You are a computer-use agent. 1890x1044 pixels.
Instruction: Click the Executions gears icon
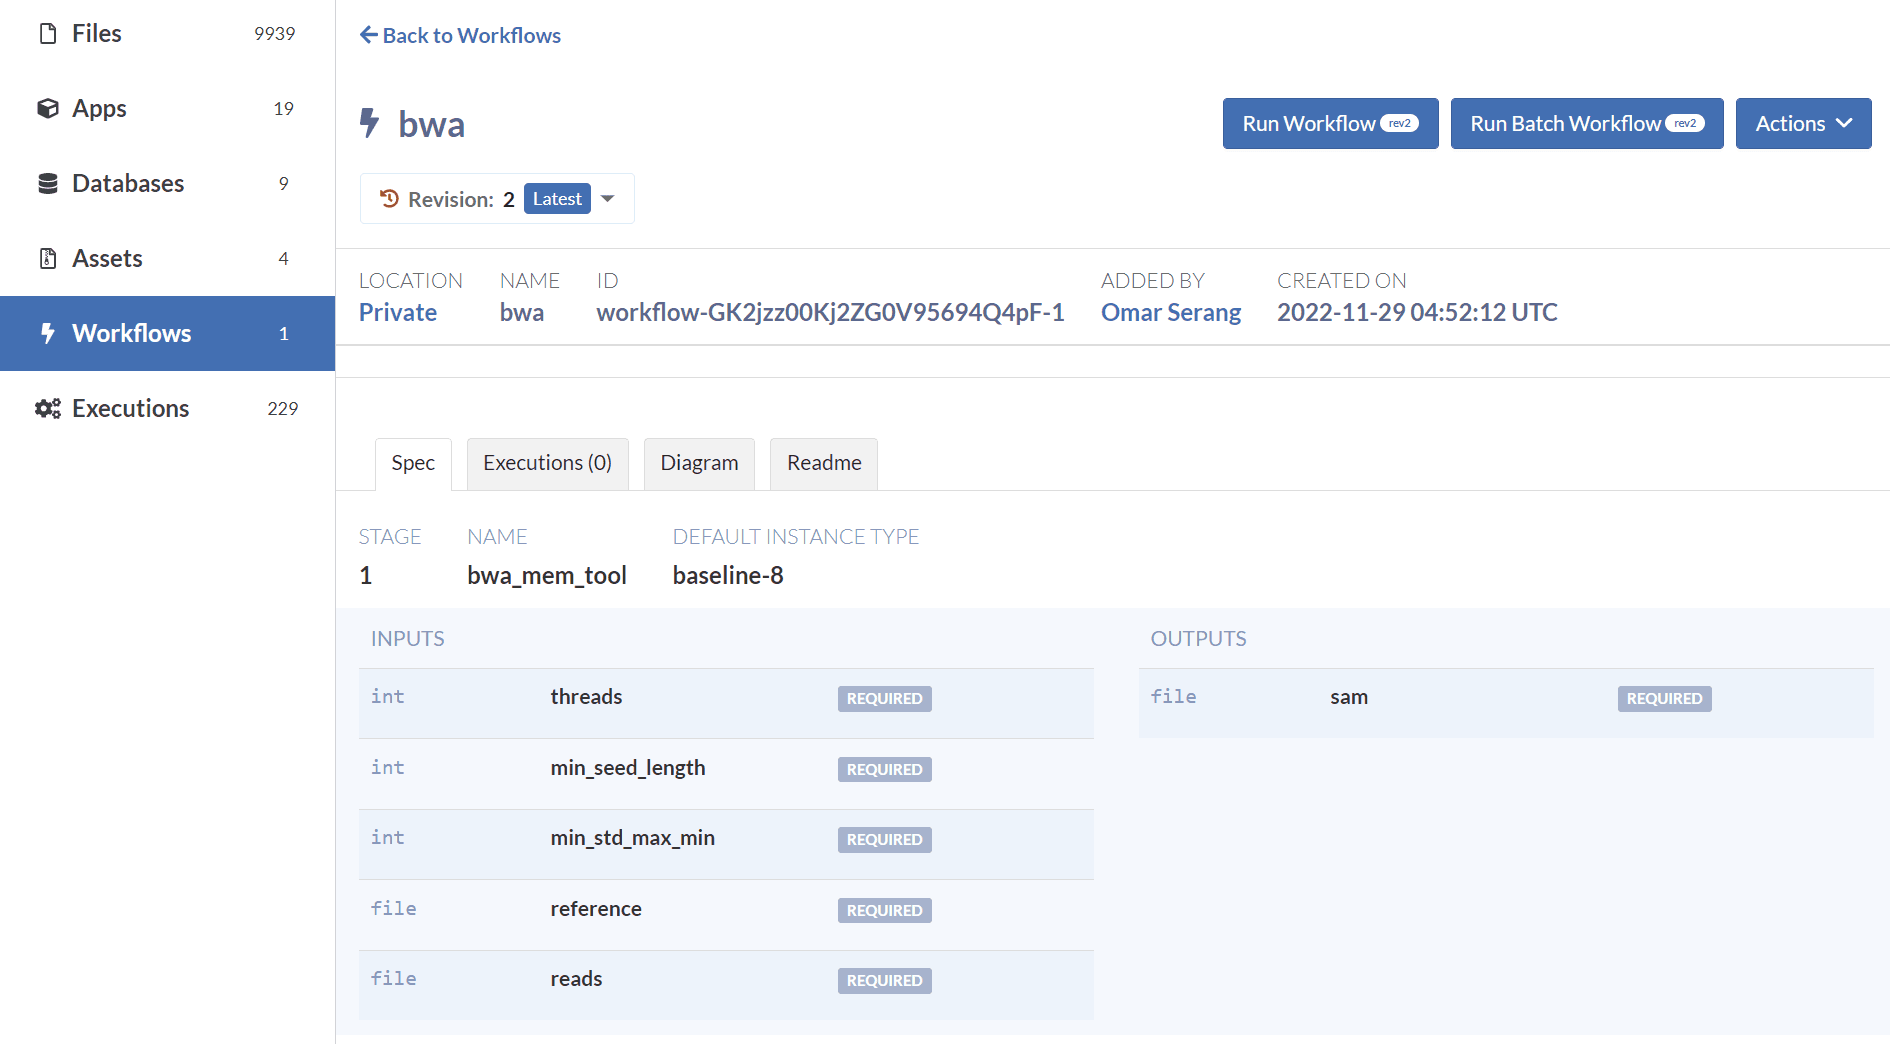click(47, 408)
